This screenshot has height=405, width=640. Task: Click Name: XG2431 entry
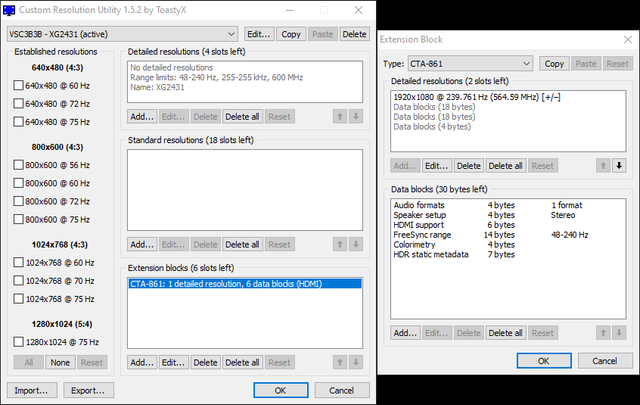[157, 87]
